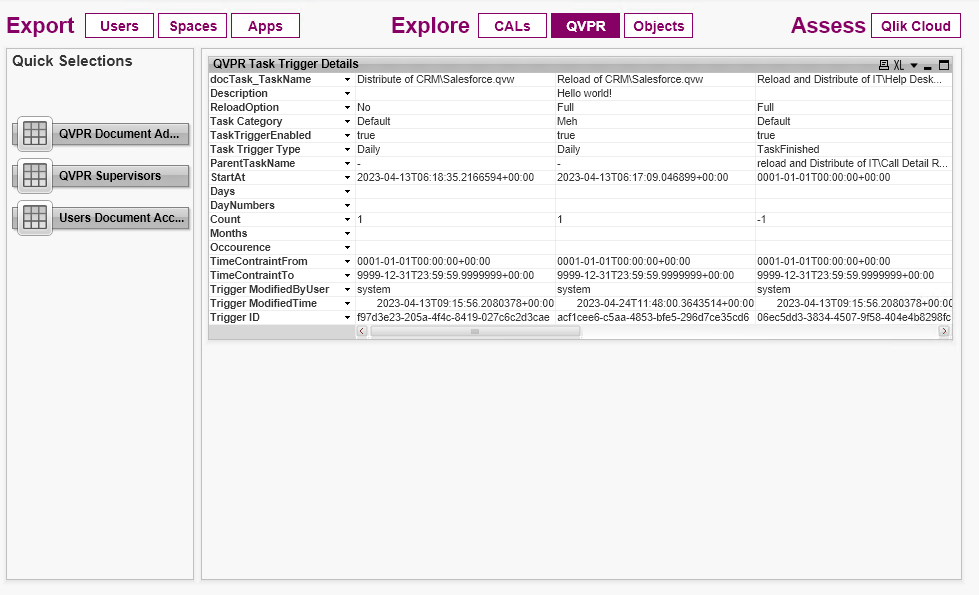This screenshot has width=979, height=595.
Task: Switch to the Objects tab
Action: [x=657, y=25]
